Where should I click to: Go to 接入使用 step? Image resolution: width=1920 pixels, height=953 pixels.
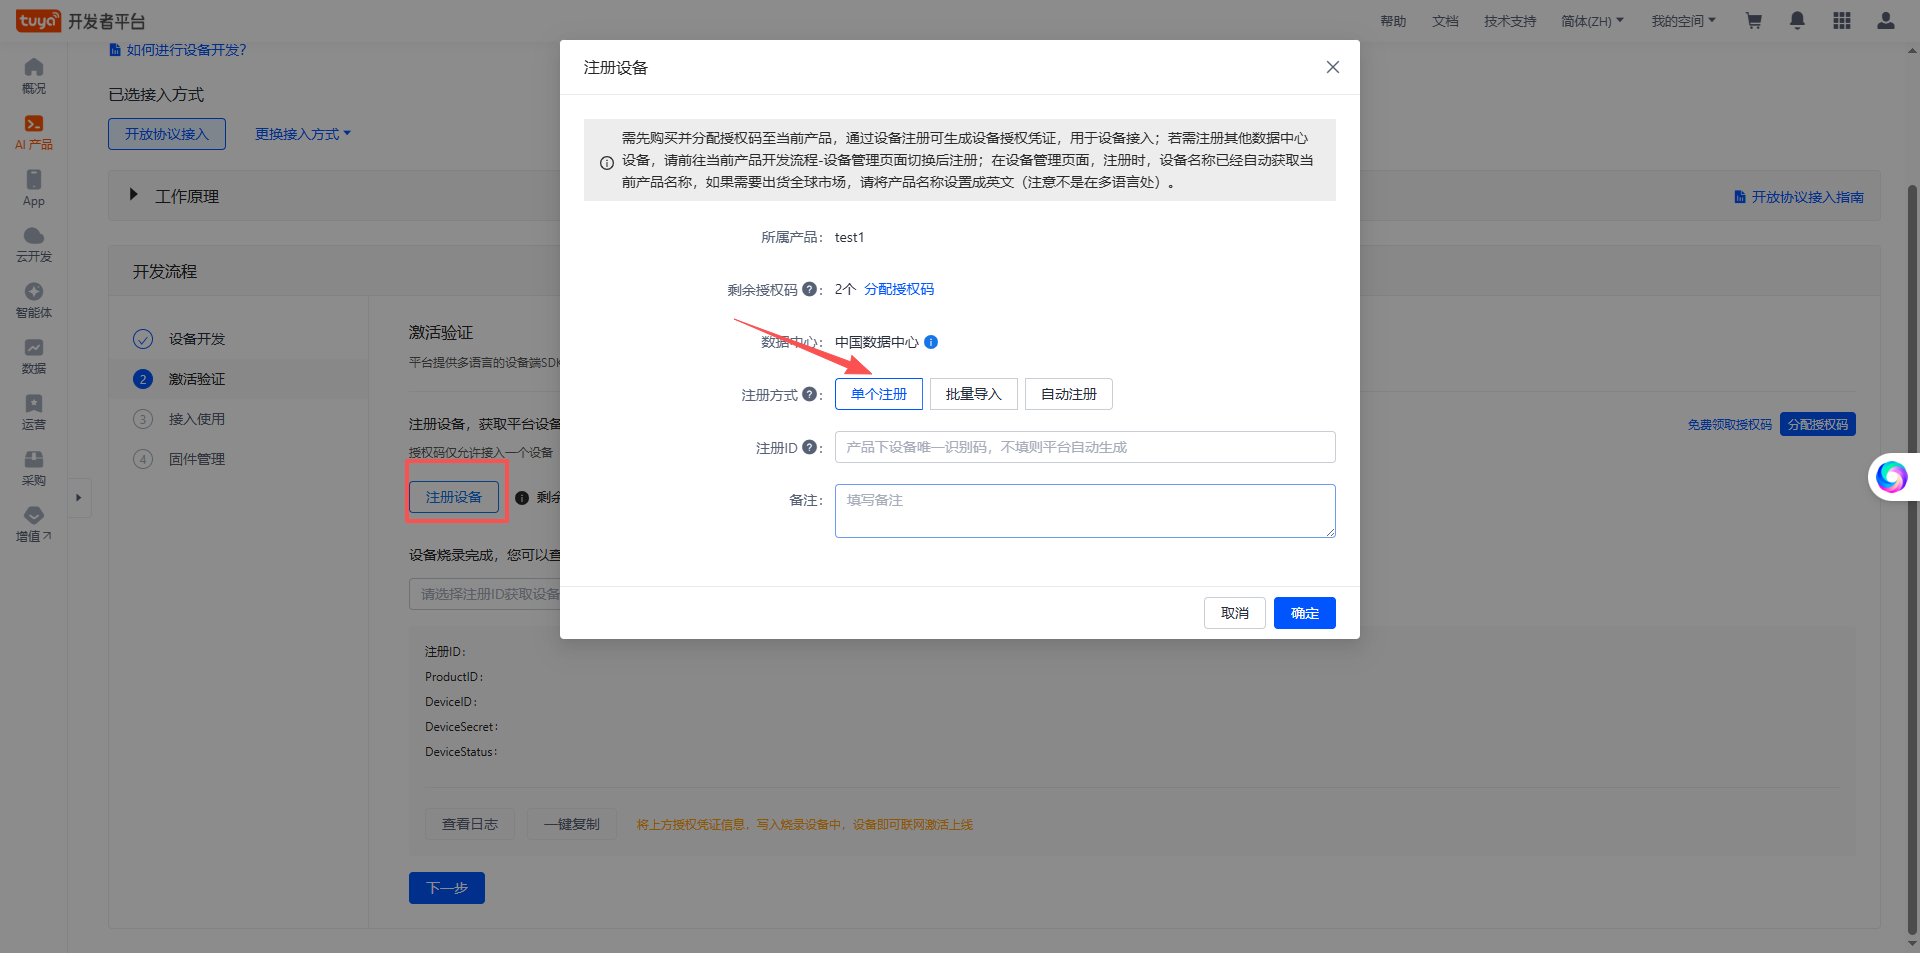click(196, 419)
